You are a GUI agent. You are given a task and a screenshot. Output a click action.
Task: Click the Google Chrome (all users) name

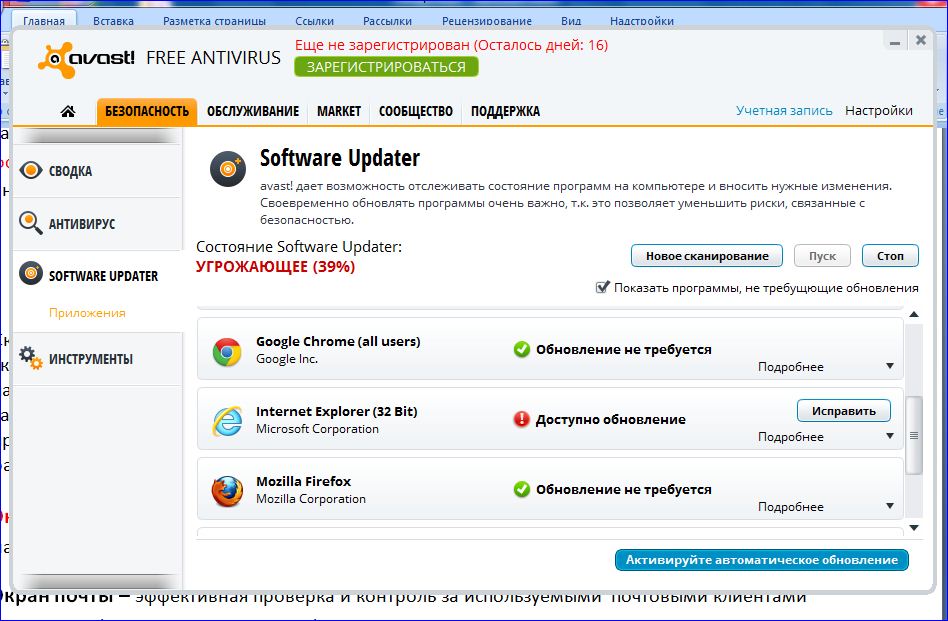[x=338, y=342]
